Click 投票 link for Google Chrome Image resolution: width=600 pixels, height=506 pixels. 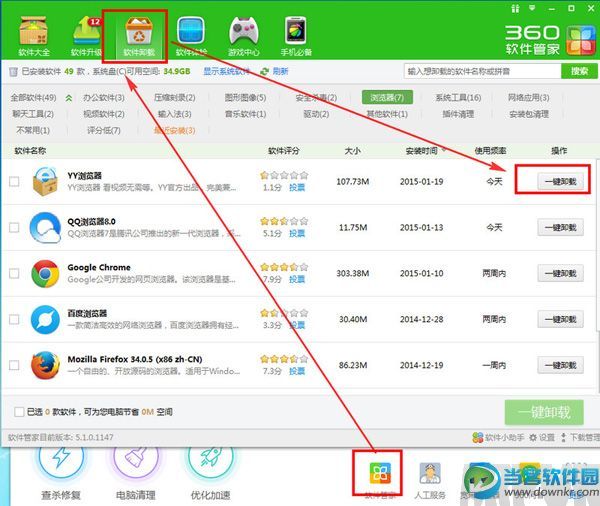tap(297, 279)
